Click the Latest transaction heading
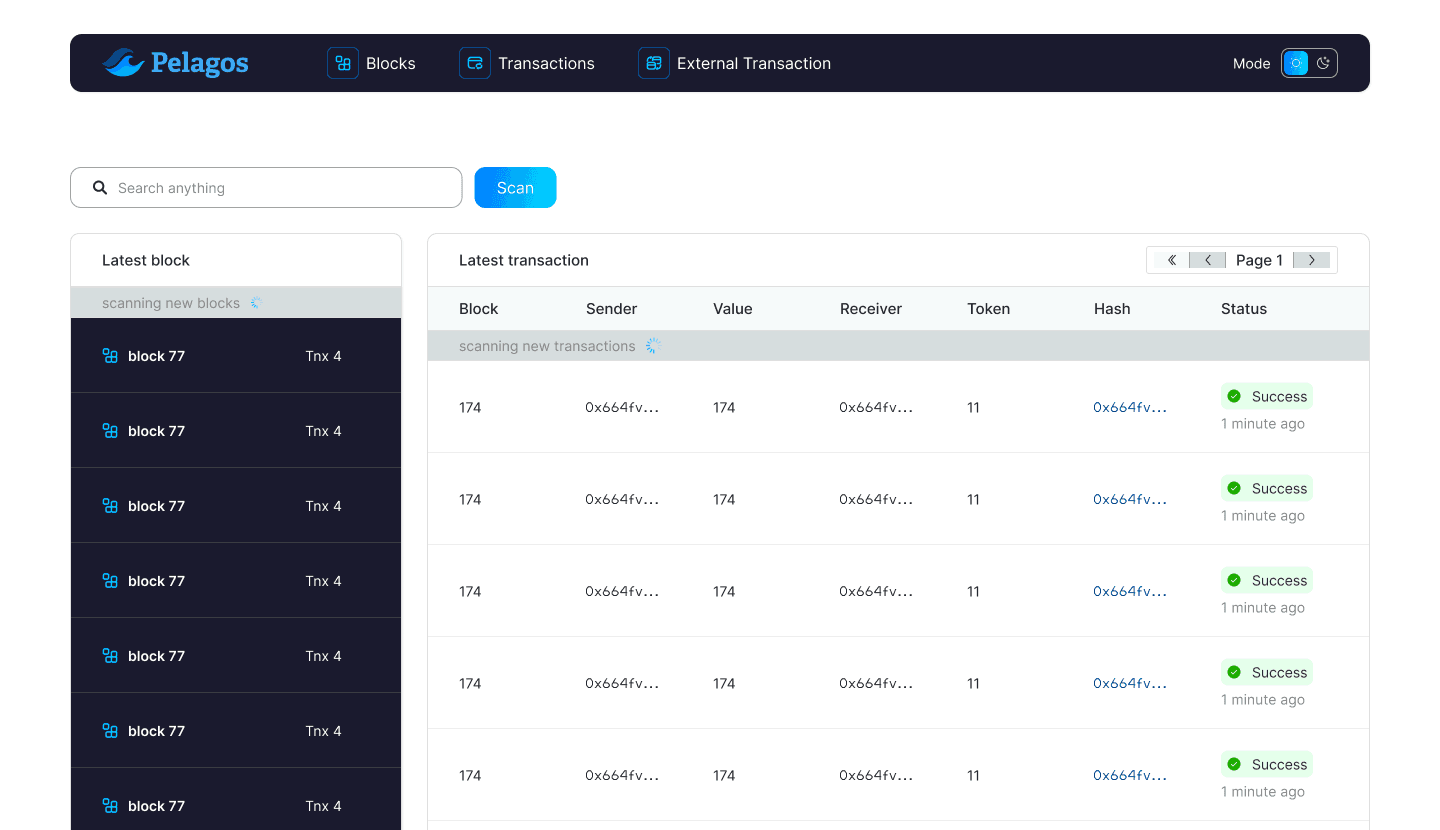This screenshot has height=830, width=1440. (x=524, y=260)
